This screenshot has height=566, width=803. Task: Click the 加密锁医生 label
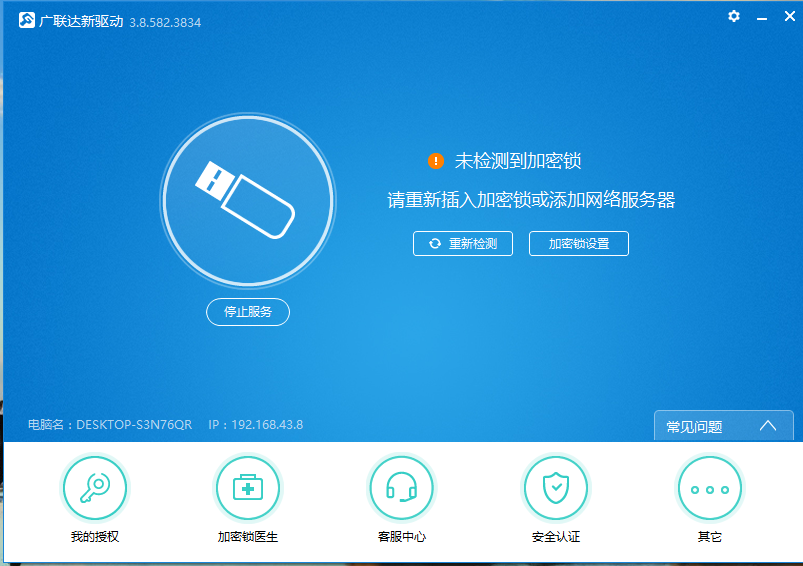pos(248,536)
